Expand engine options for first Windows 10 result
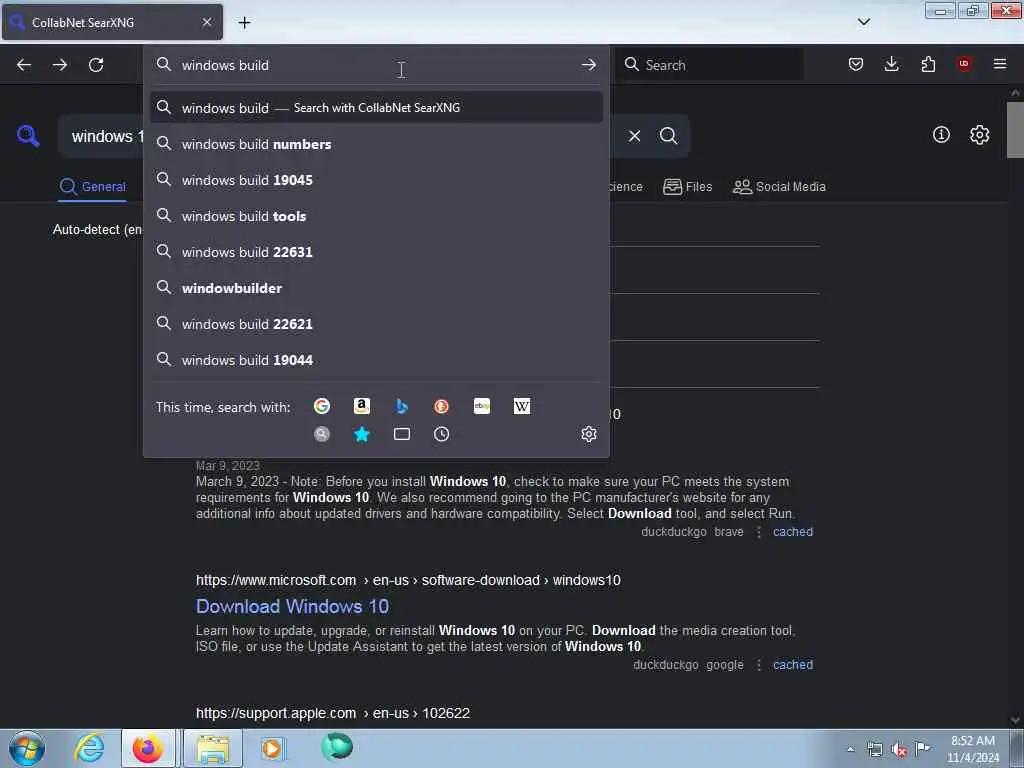This screenshot has height=768, width=1024. 759,532
